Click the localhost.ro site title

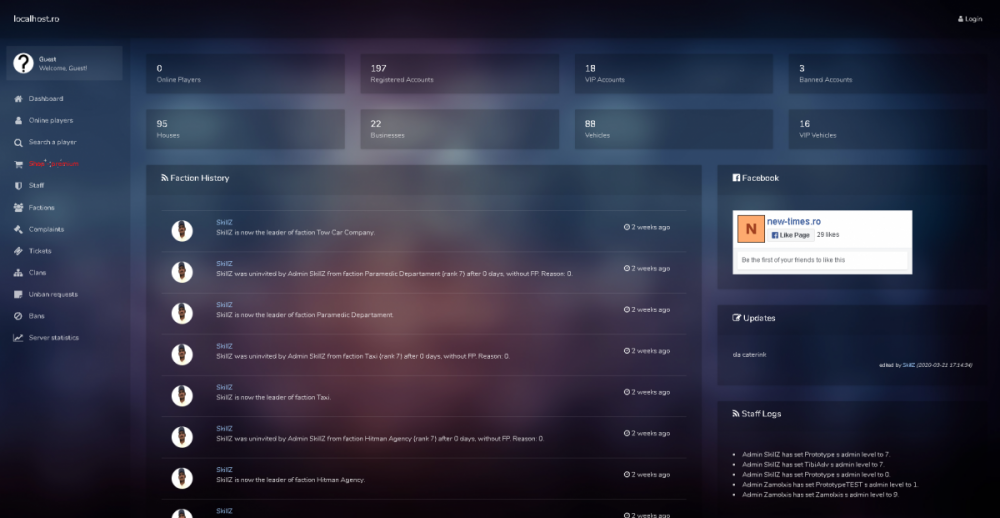[x=37, y=19]
